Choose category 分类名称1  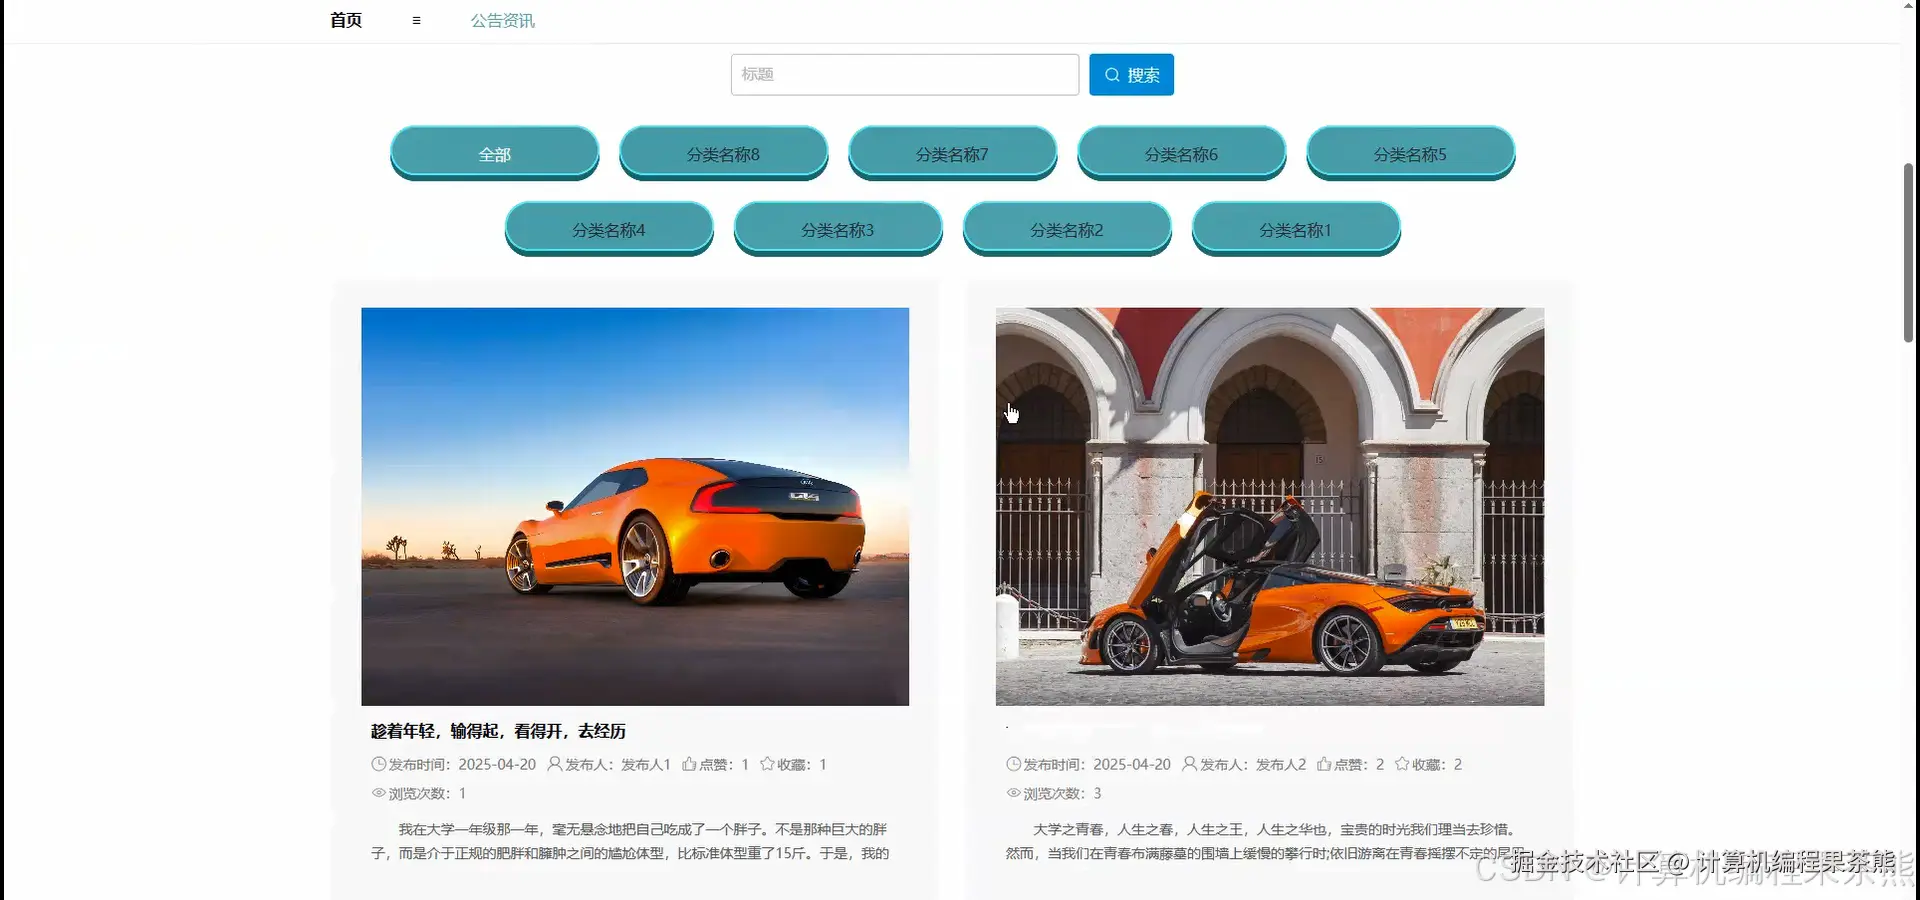[1296, 229]
